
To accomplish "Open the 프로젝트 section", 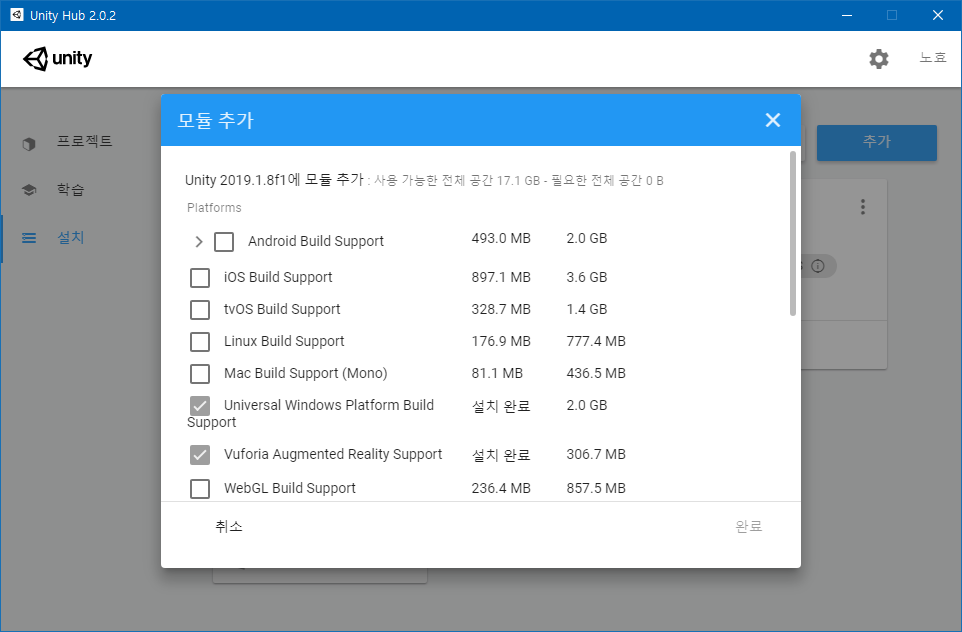I will [x=84, y=141].
